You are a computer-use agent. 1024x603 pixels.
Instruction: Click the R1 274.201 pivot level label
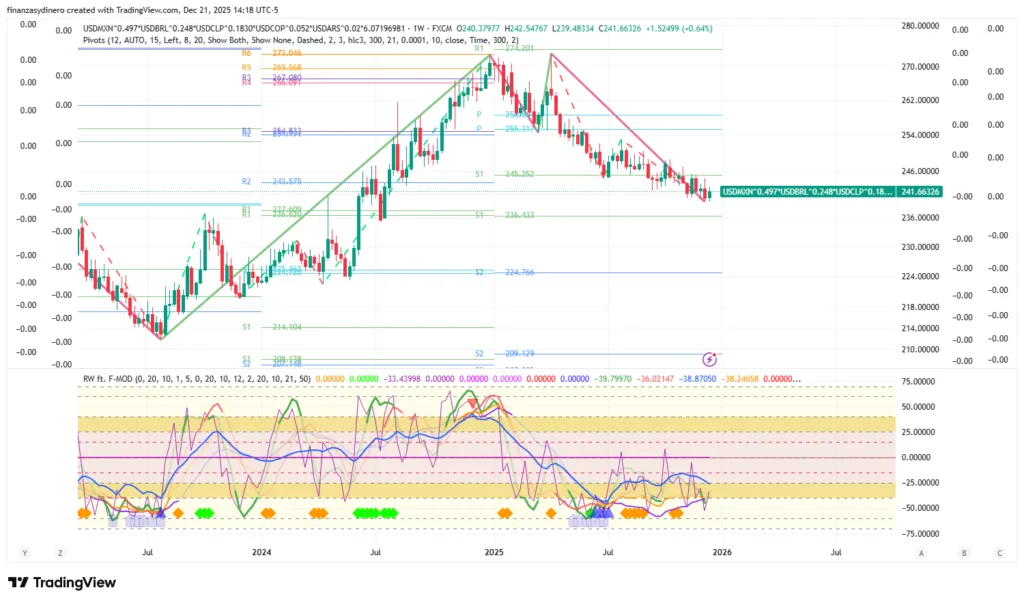coord(510,48)
